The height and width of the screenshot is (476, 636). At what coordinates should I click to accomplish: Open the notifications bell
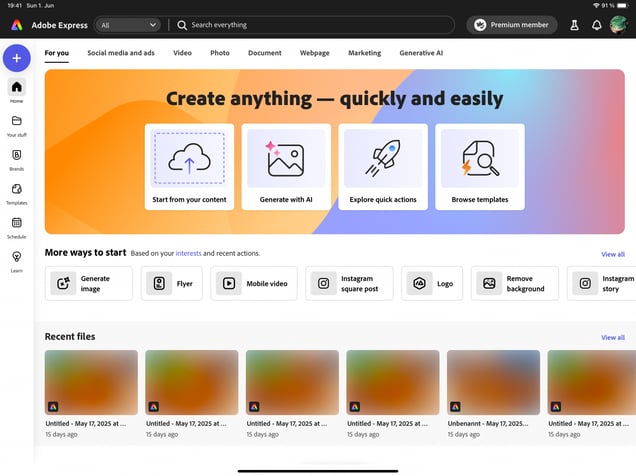tap(596, 25)
